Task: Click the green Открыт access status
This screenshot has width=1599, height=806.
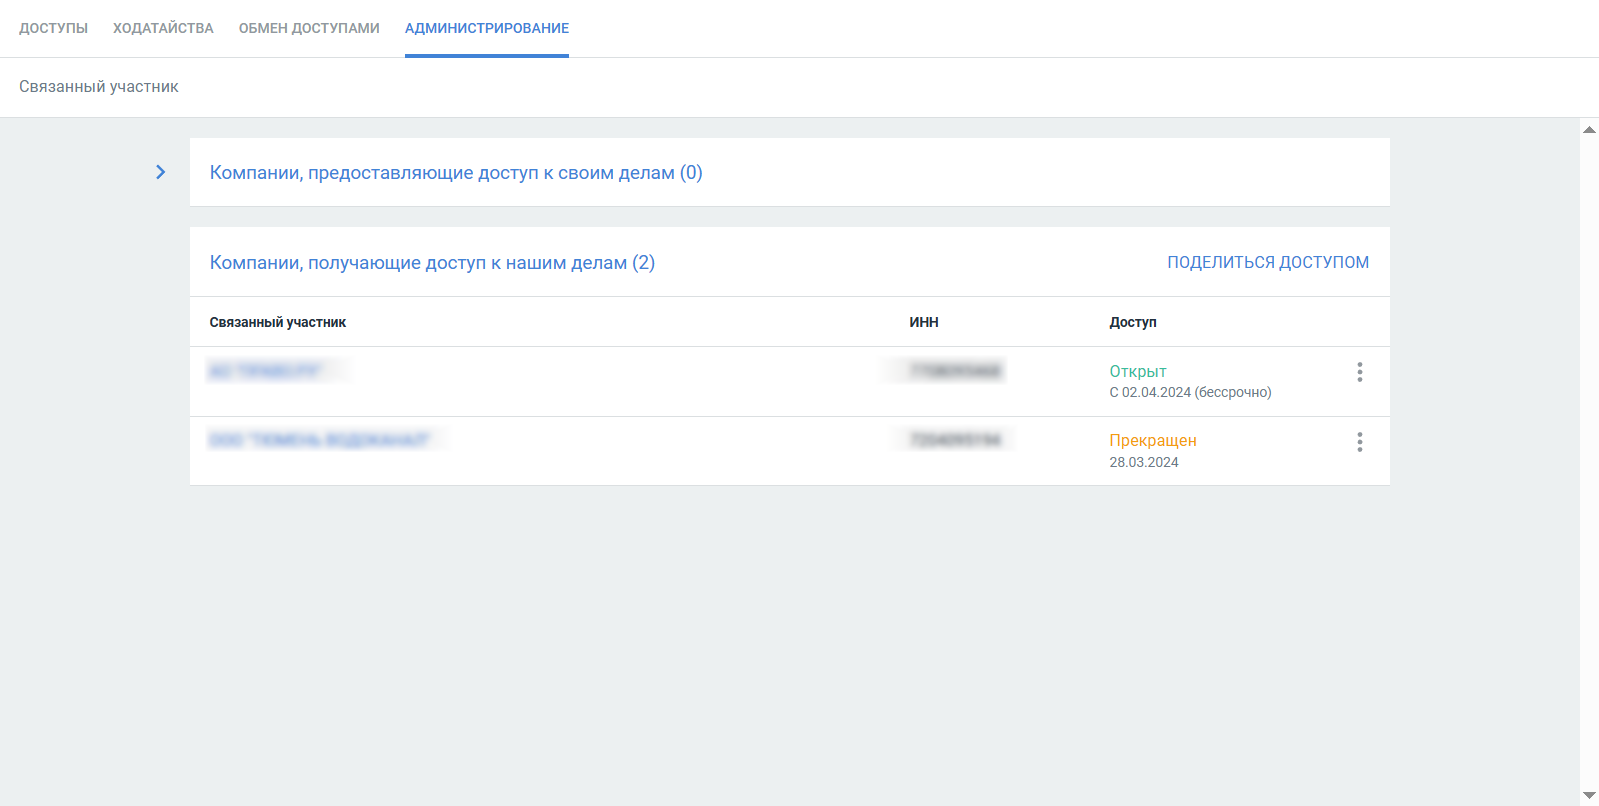Action: pyautogui.click(x=1138, y=371)
